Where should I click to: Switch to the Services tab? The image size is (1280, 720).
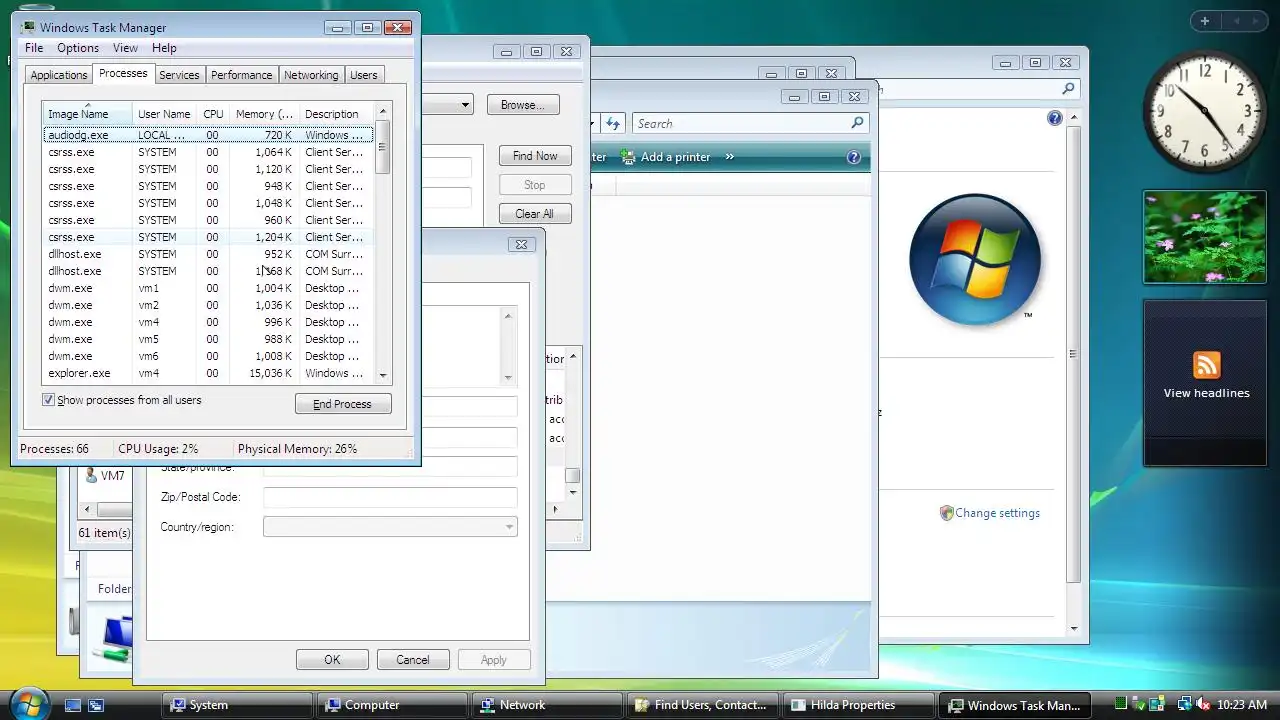point(179,75)
